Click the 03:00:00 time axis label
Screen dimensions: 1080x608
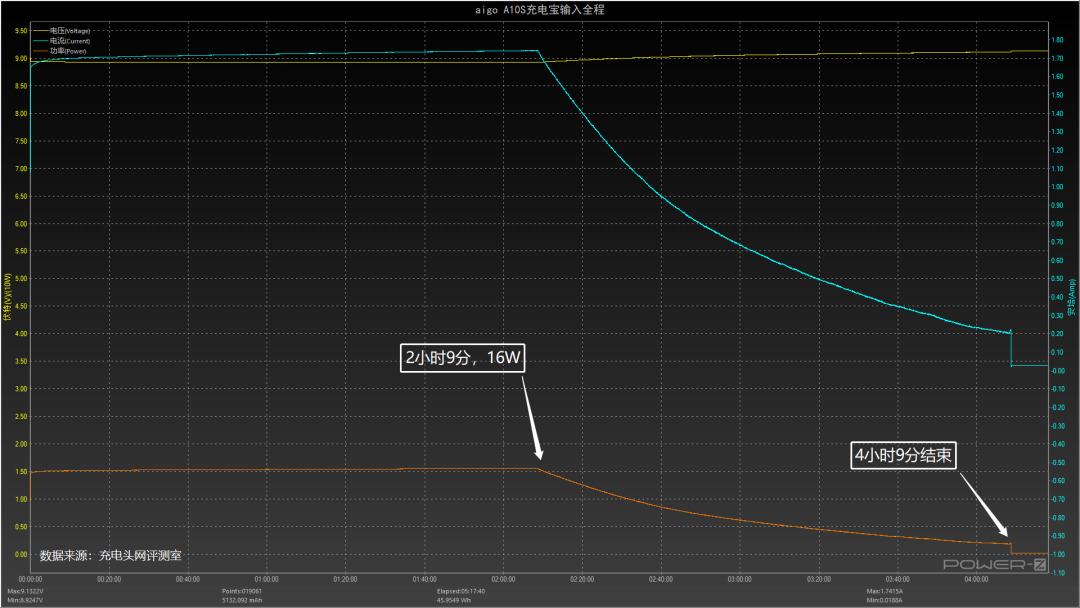pos(740,580)
